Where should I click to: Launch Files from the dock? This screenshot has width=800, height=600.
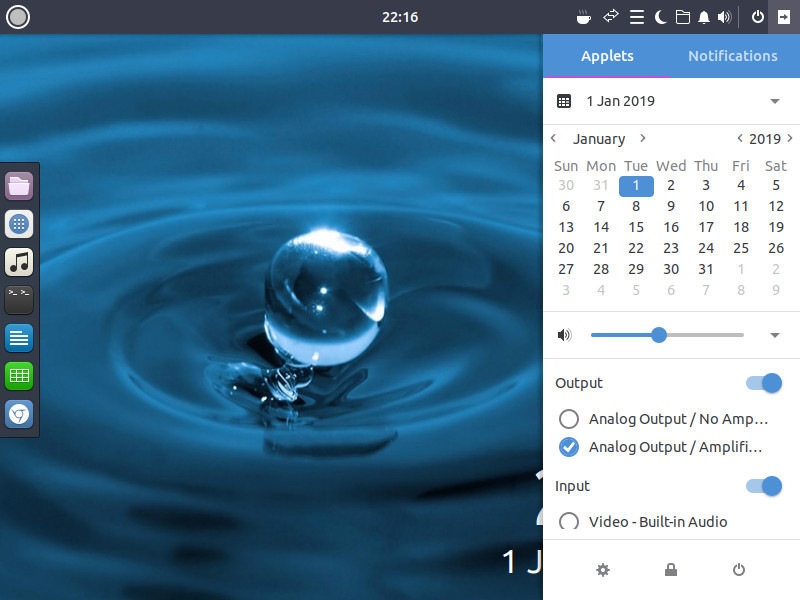[19, 186]
